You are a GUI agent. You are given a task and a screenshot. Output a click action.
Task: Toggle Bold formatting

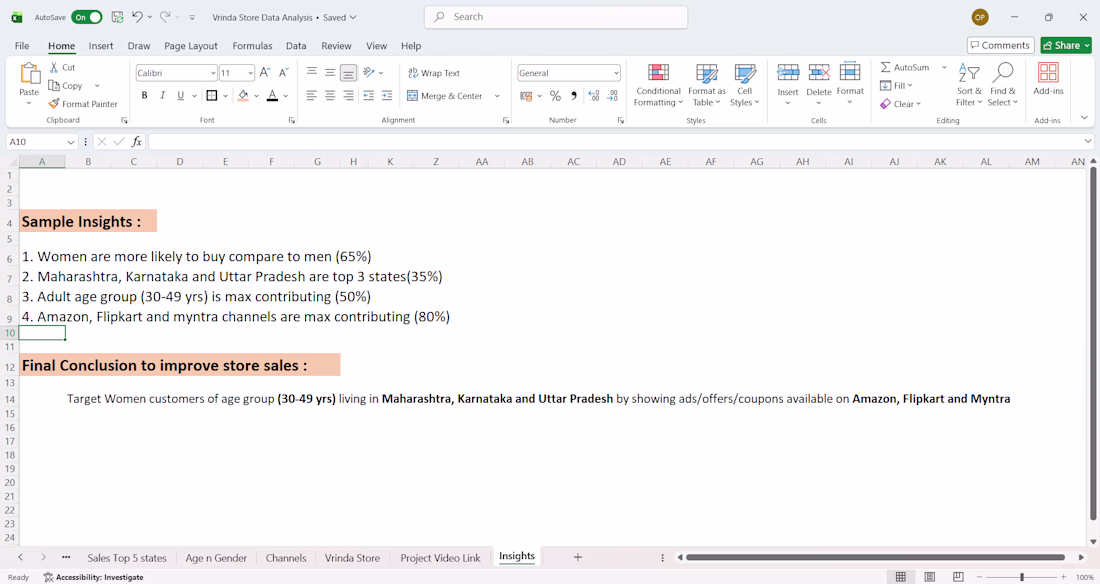pos(145,95)
